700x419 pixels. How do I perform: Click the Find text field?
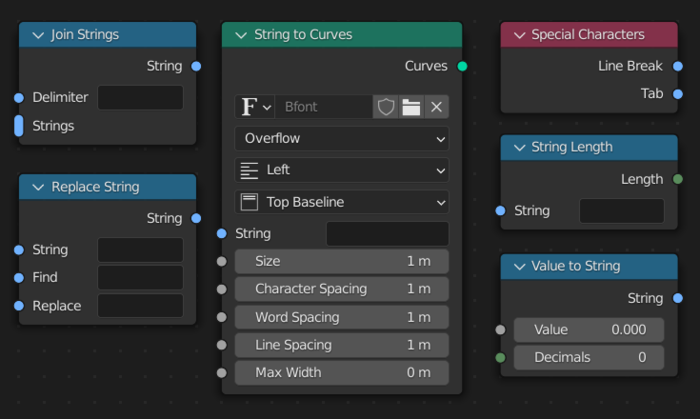point(140,278)
